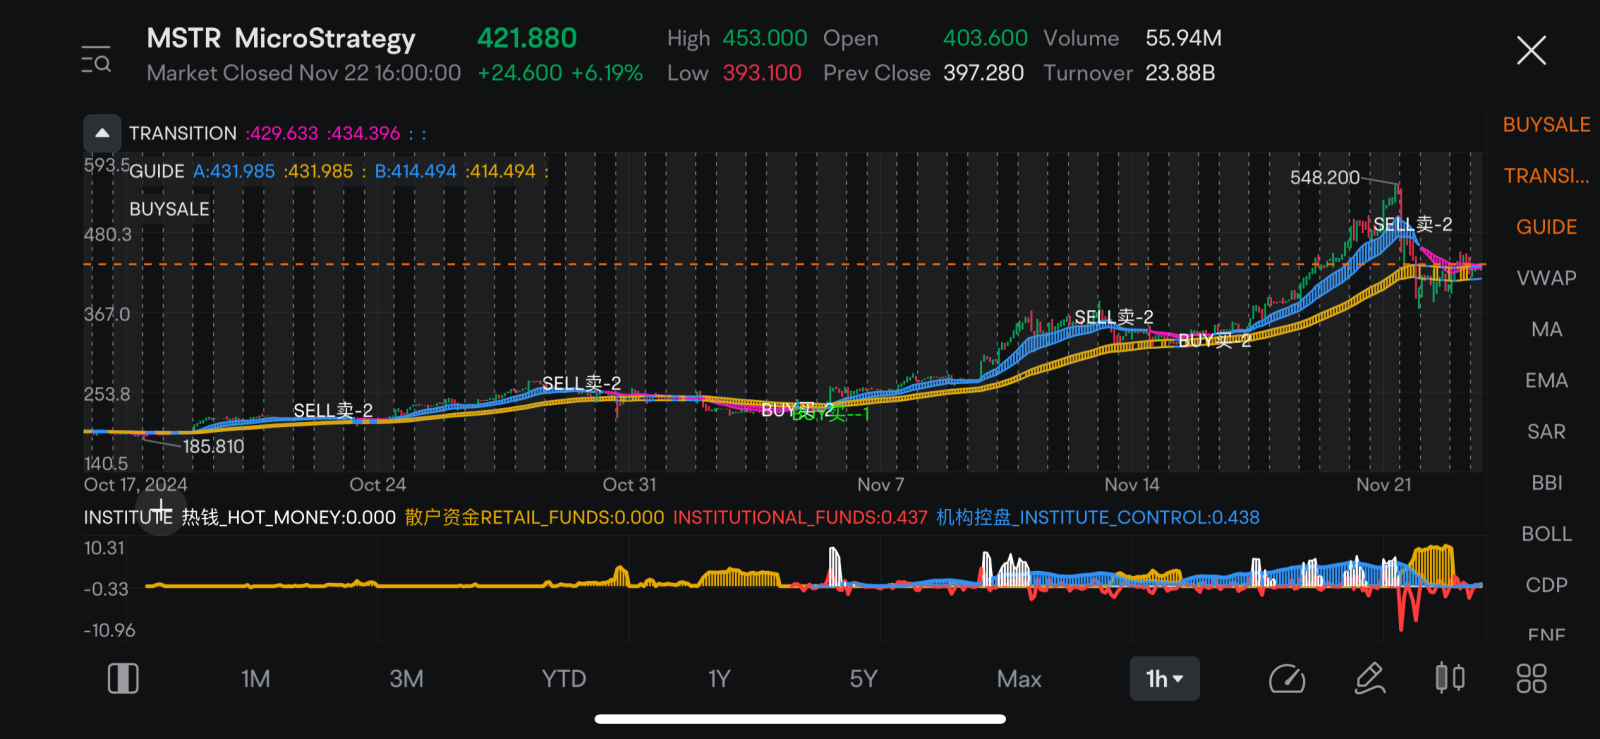Screen dimensions: 1600x739
Task: Click the GUIDE legend label on chart
Action: coord(157,171)
